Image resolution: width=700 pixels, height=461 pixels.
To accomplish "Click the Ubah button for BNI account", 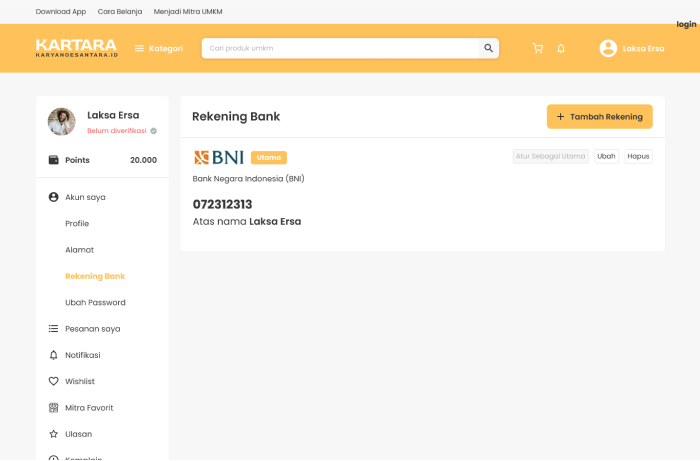I will (606, 156).
